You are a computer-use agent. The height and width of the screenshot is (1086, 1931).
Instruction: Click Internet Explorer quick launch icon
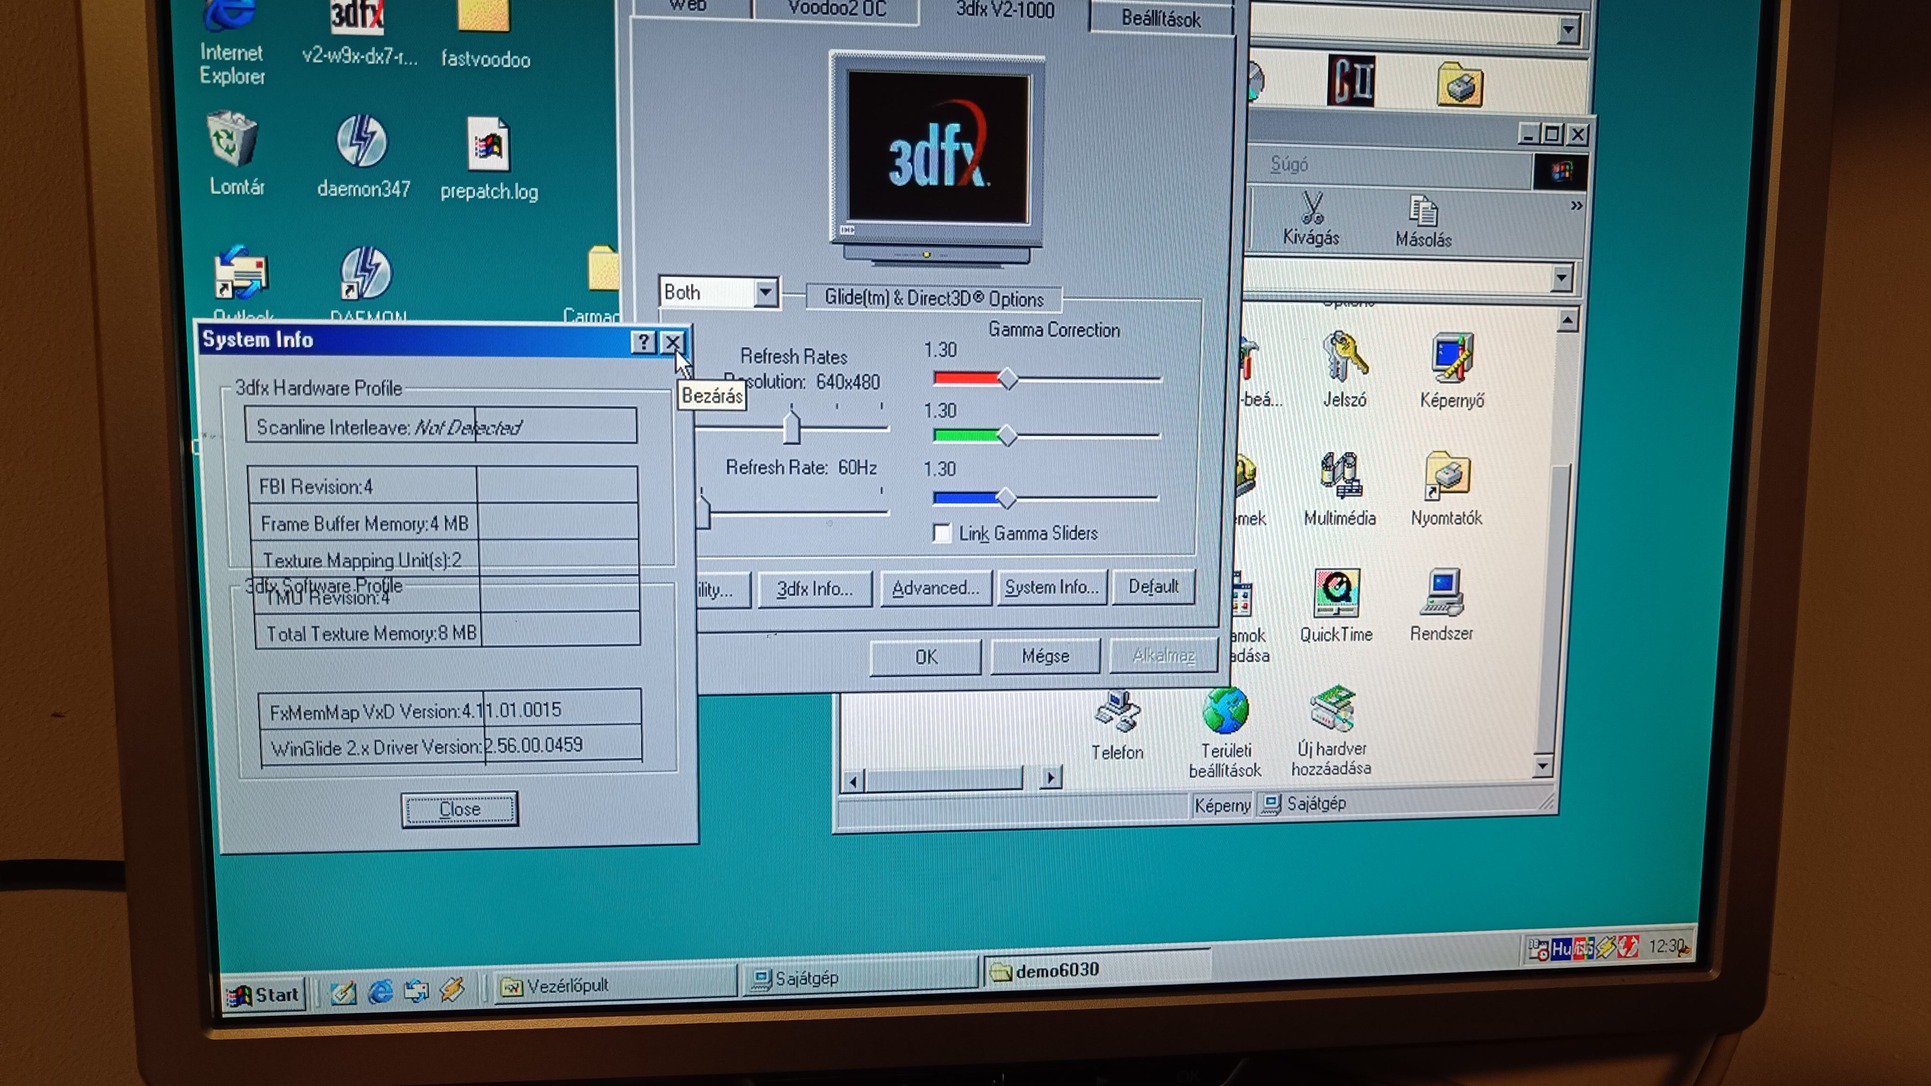(x=380, y=991)
